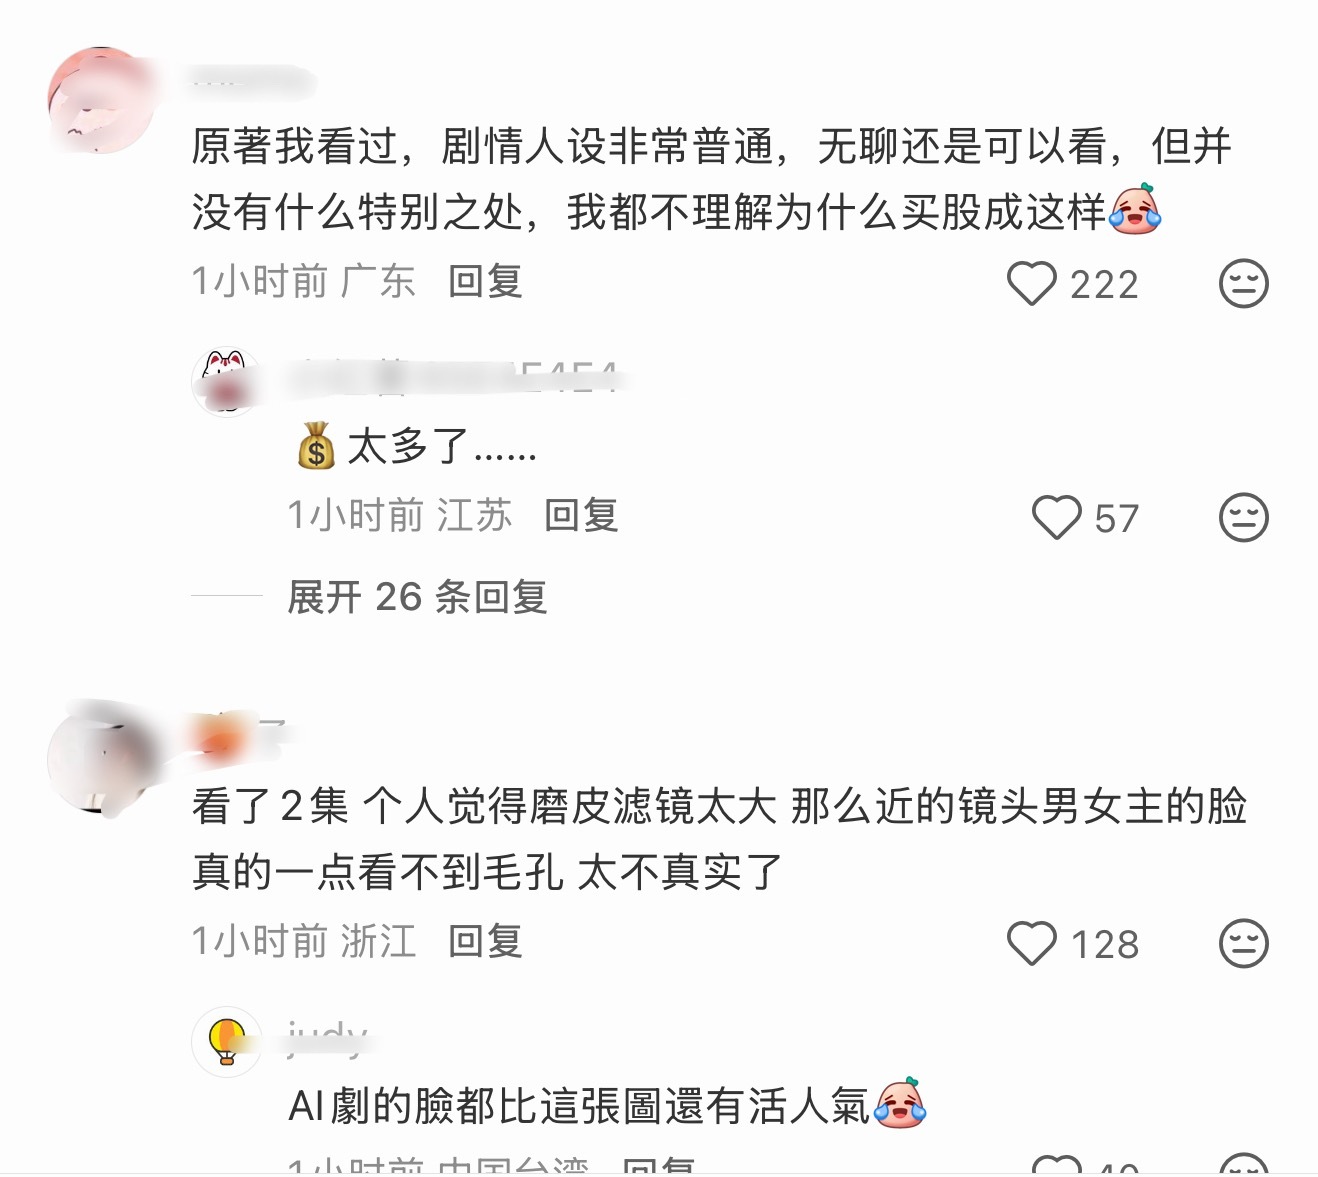Image resolution: width=1318 pixels, height=1177 pixels.
Task: Dislike the Taiwan reply at the bottom
Action: click(1244, 1166)
